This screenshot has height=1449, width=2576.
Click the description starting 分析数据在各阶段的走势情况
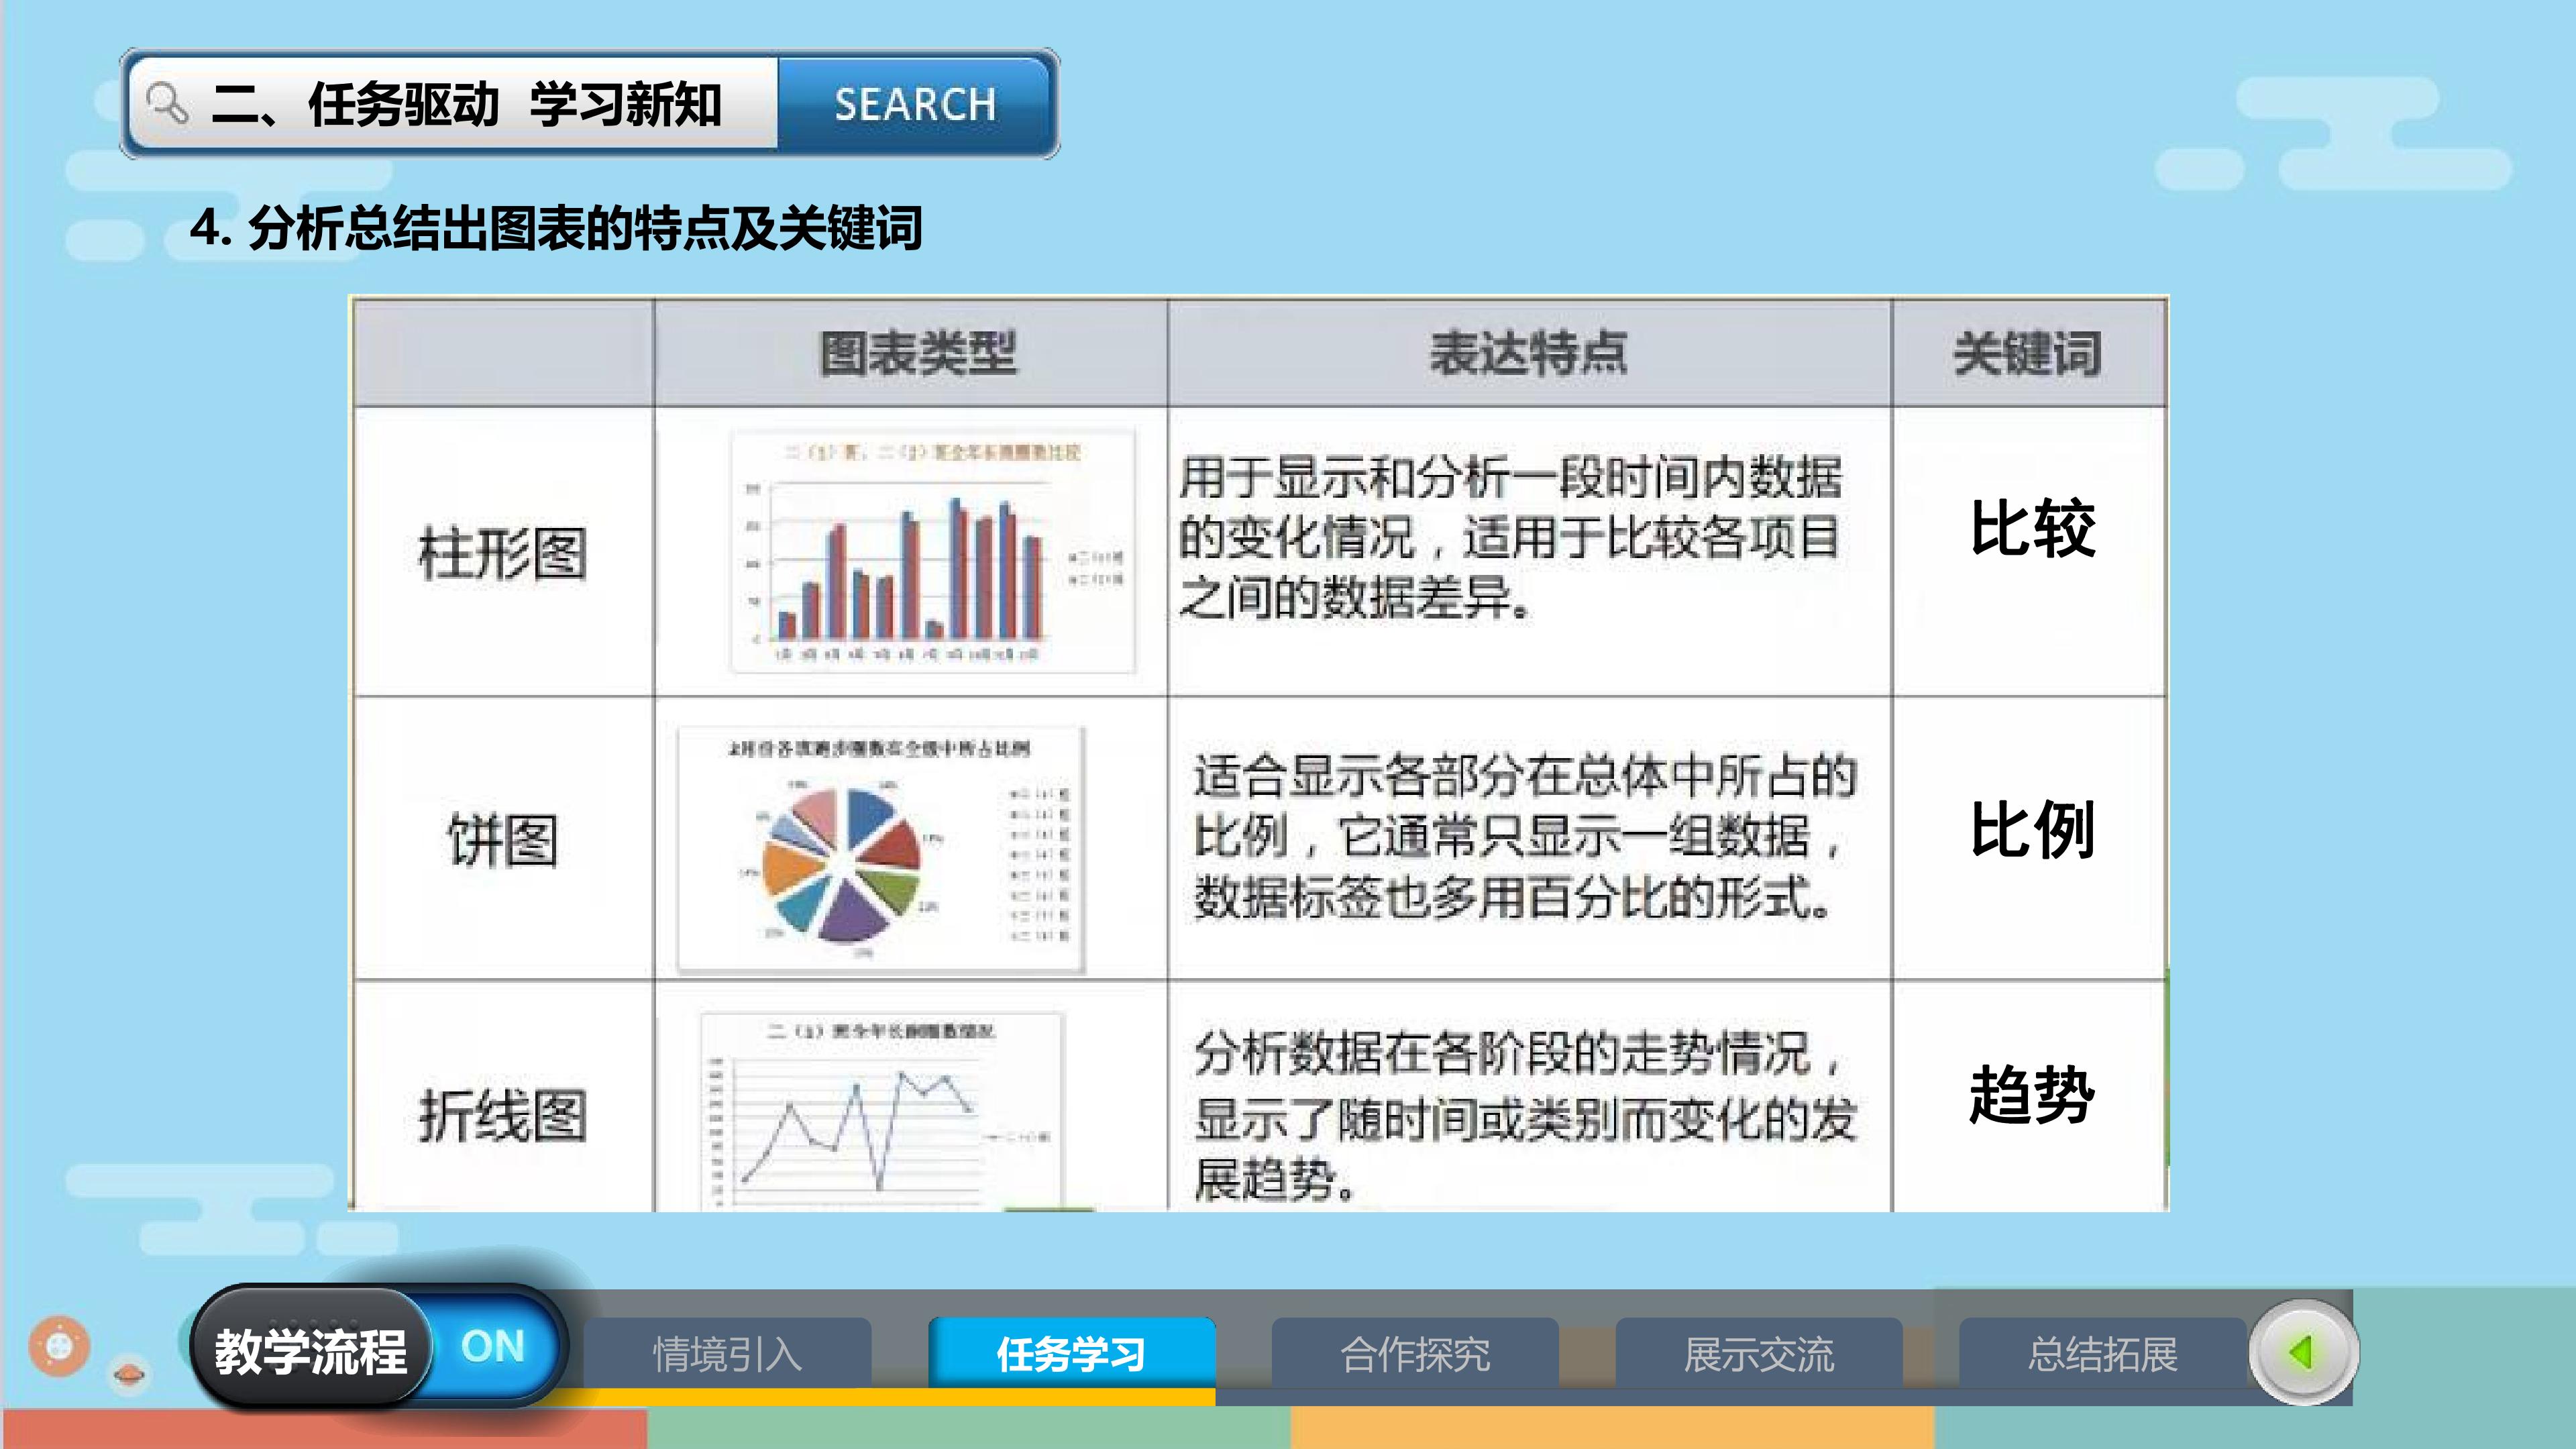click(x=1526, y=1116)
